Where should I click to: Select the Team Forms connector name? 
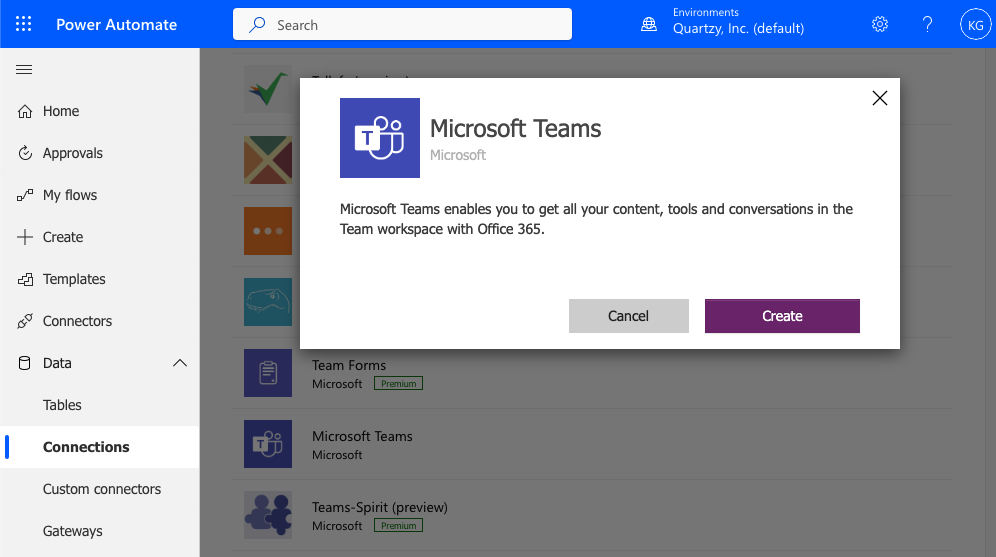[349, 365]
